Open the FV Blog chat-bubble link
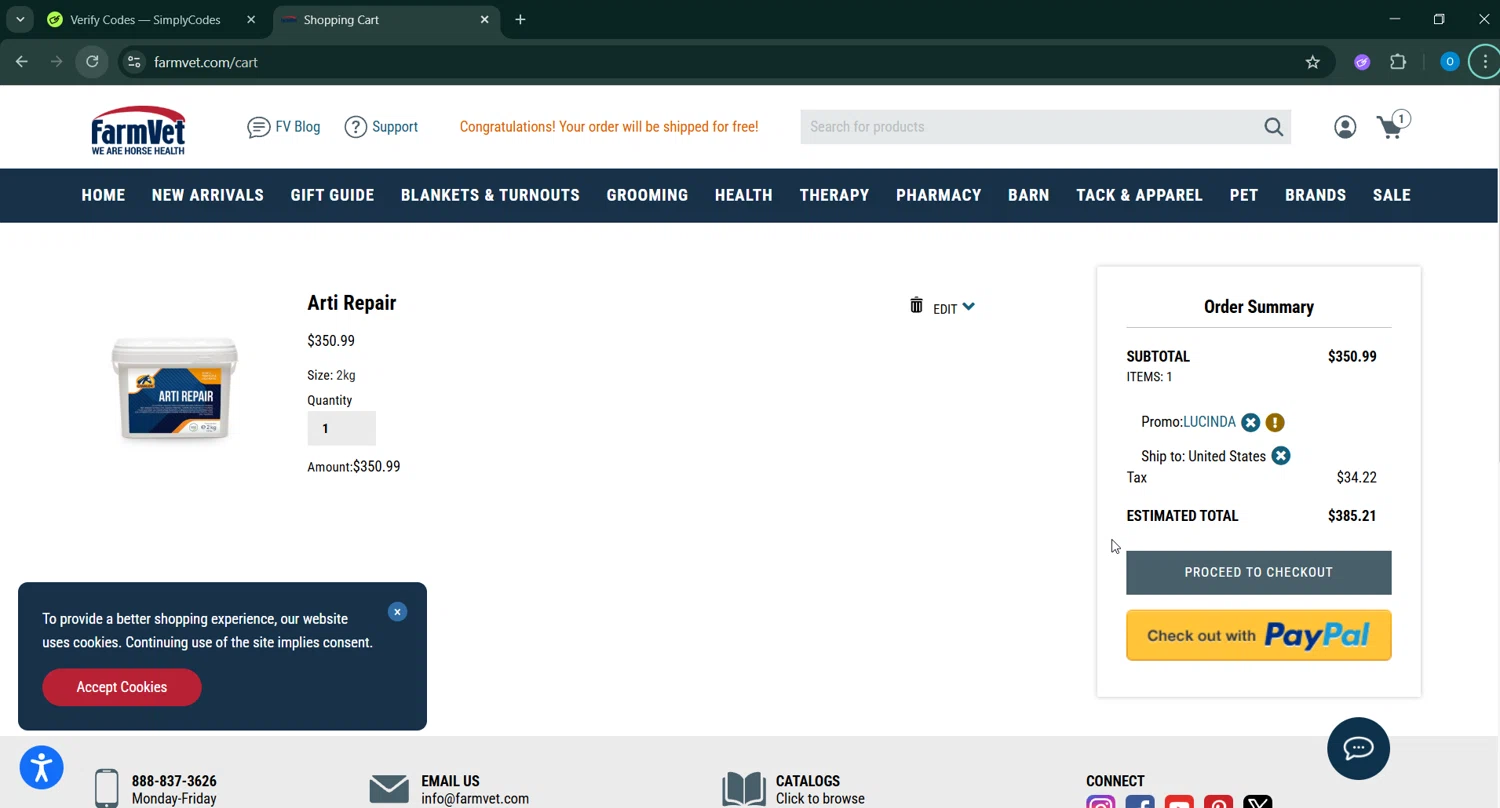1500x808 pixels. pos(284,127)
